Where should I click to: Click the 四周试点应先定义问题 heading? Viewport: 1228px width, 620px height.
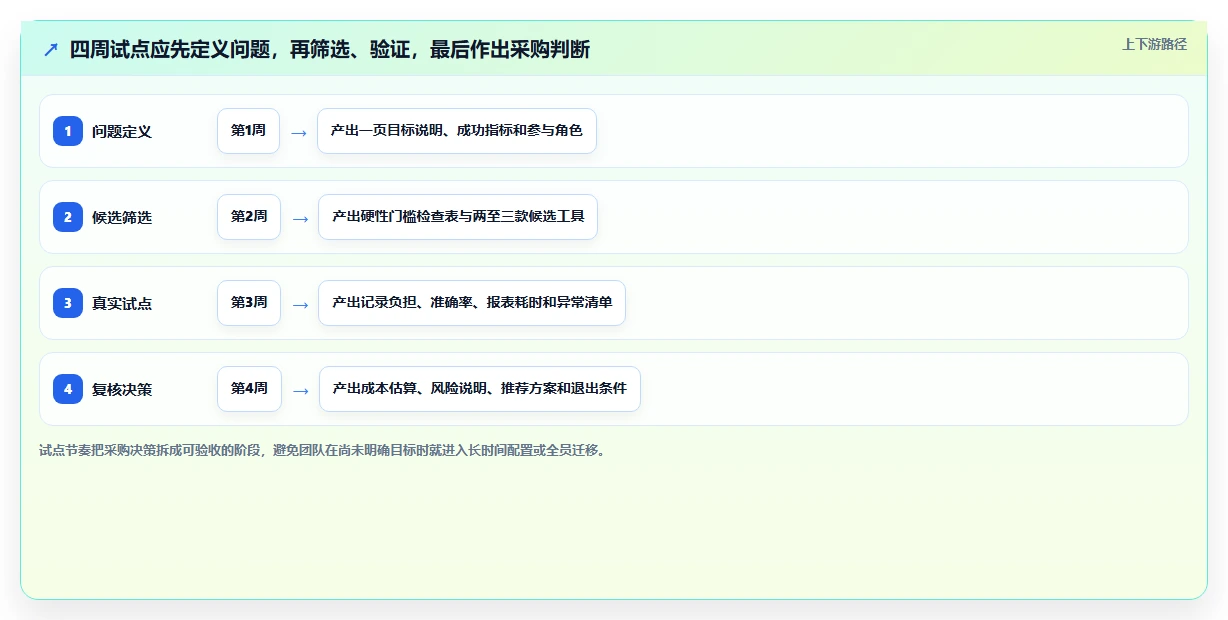[x=330, y=50]
